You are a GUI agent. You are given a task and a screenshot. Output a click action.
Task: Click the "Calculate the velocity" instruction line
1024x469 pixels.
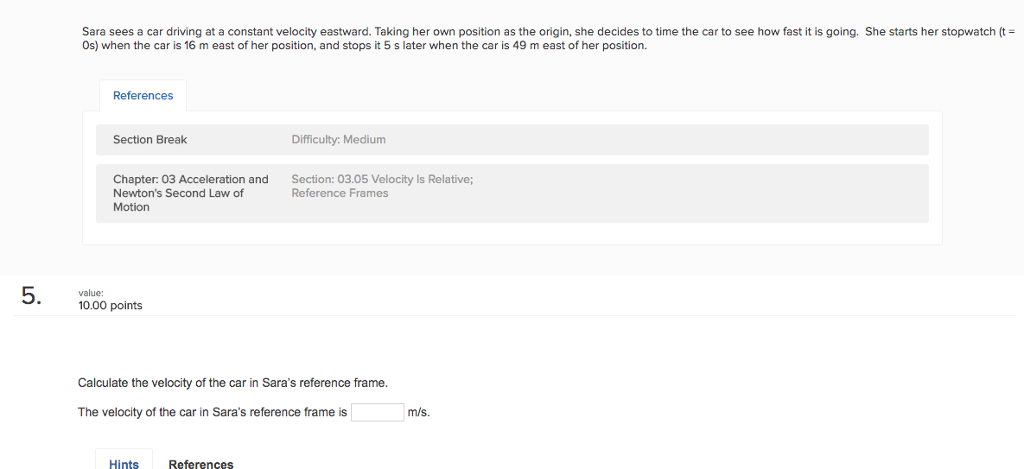click(232, 383)
